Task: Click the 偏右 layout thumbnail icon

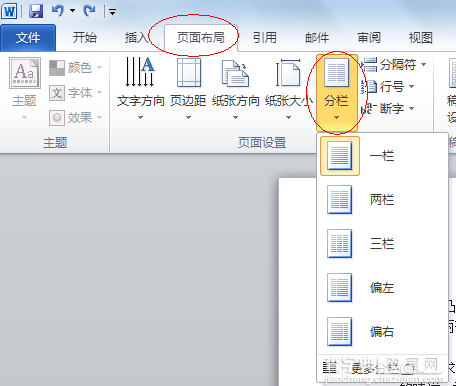Action: [340, 332]
